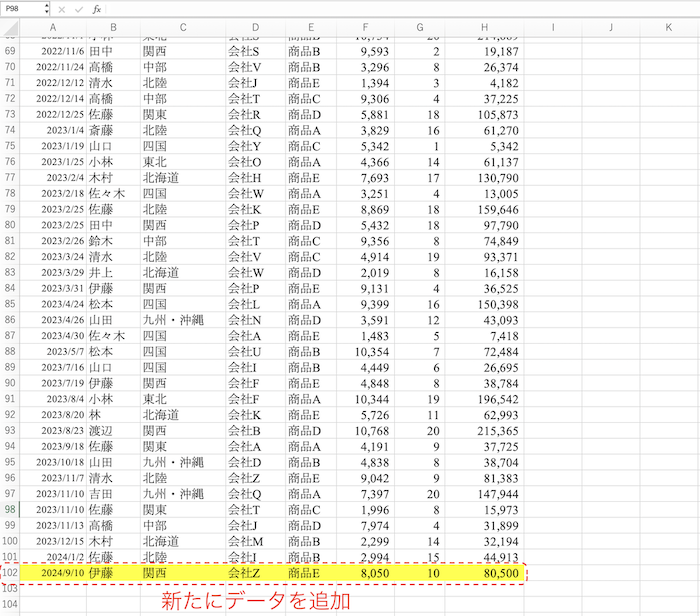
Task: Open the Name Box dropdown arrows
Action: click(x=46, y=9)
